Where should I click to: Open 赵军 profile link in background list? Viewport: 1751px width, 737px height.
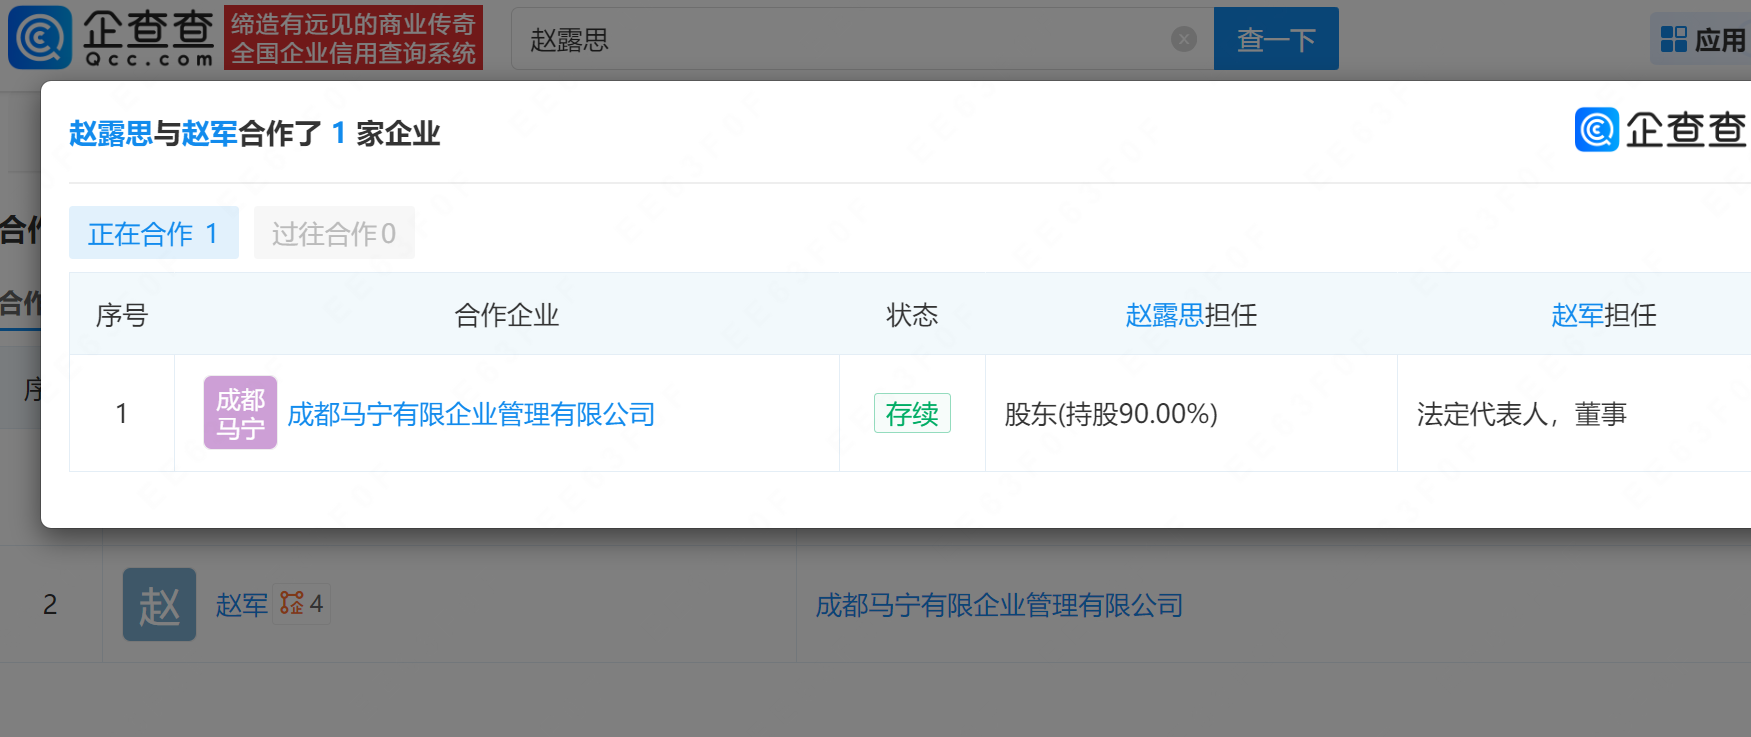point(242,605)
